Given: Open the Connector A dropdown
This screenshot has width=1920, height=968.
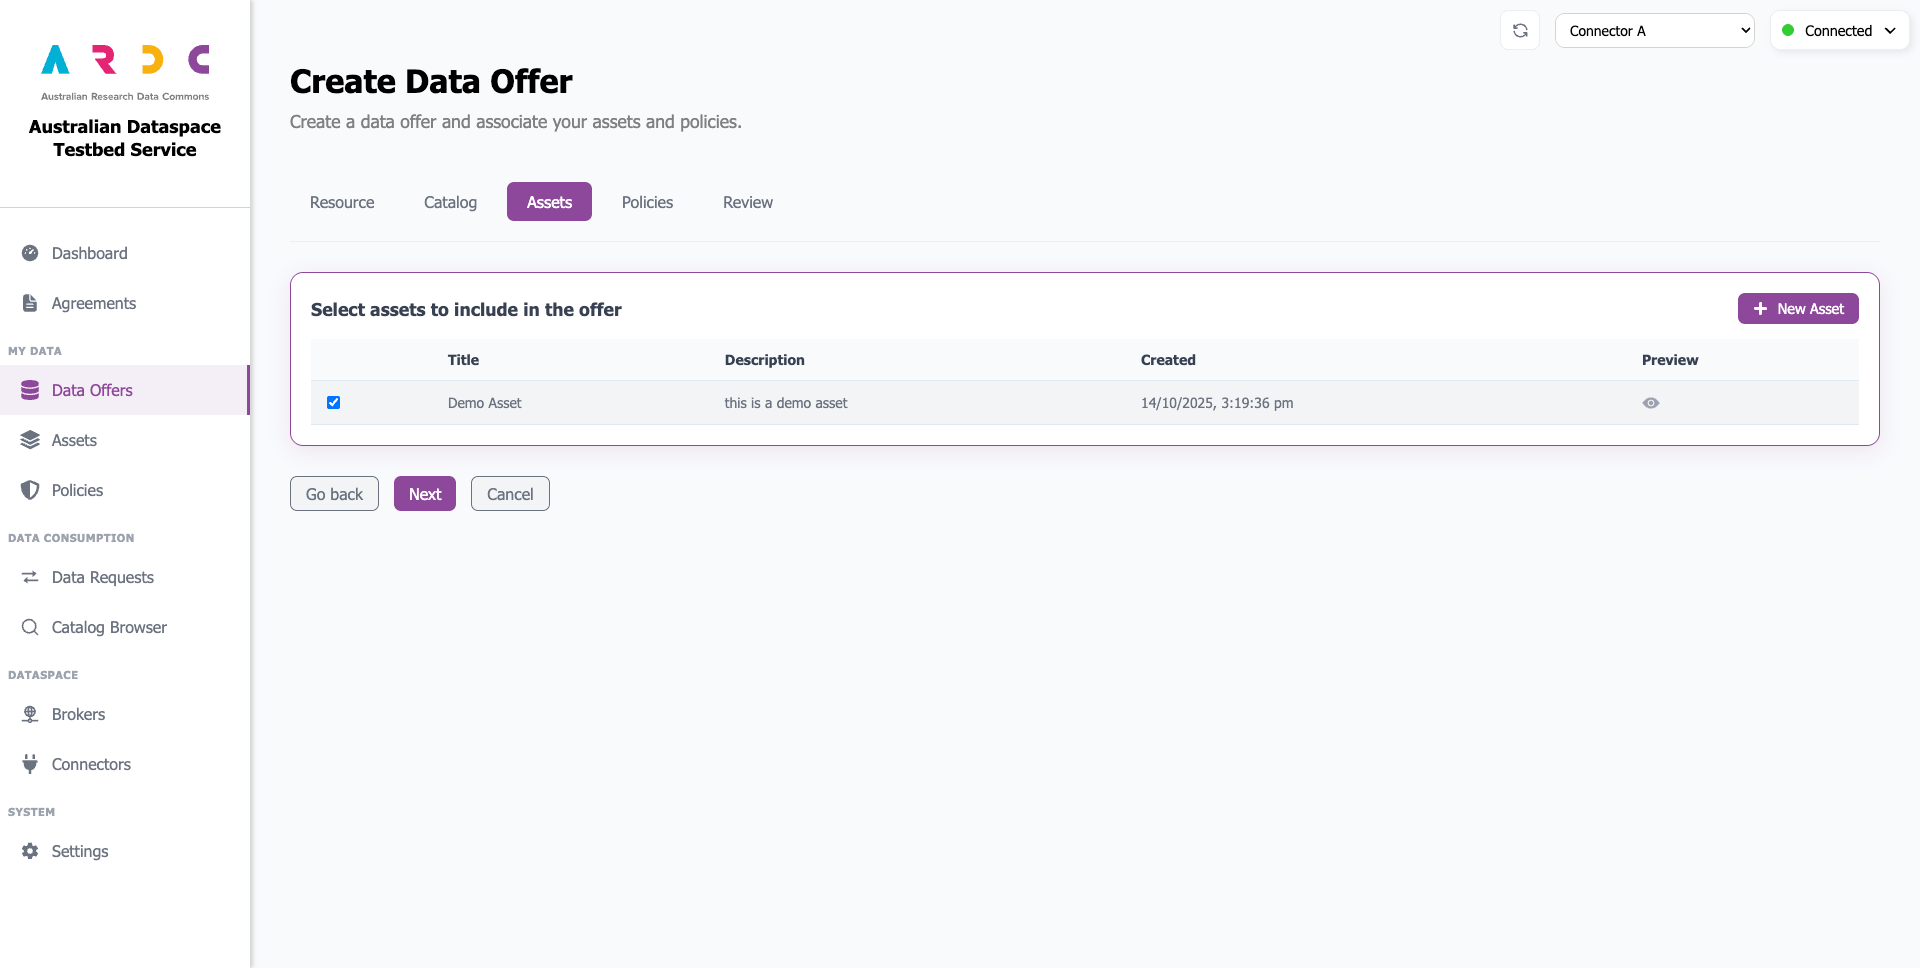Looking at the screenshot, I should click(1655, 31).
